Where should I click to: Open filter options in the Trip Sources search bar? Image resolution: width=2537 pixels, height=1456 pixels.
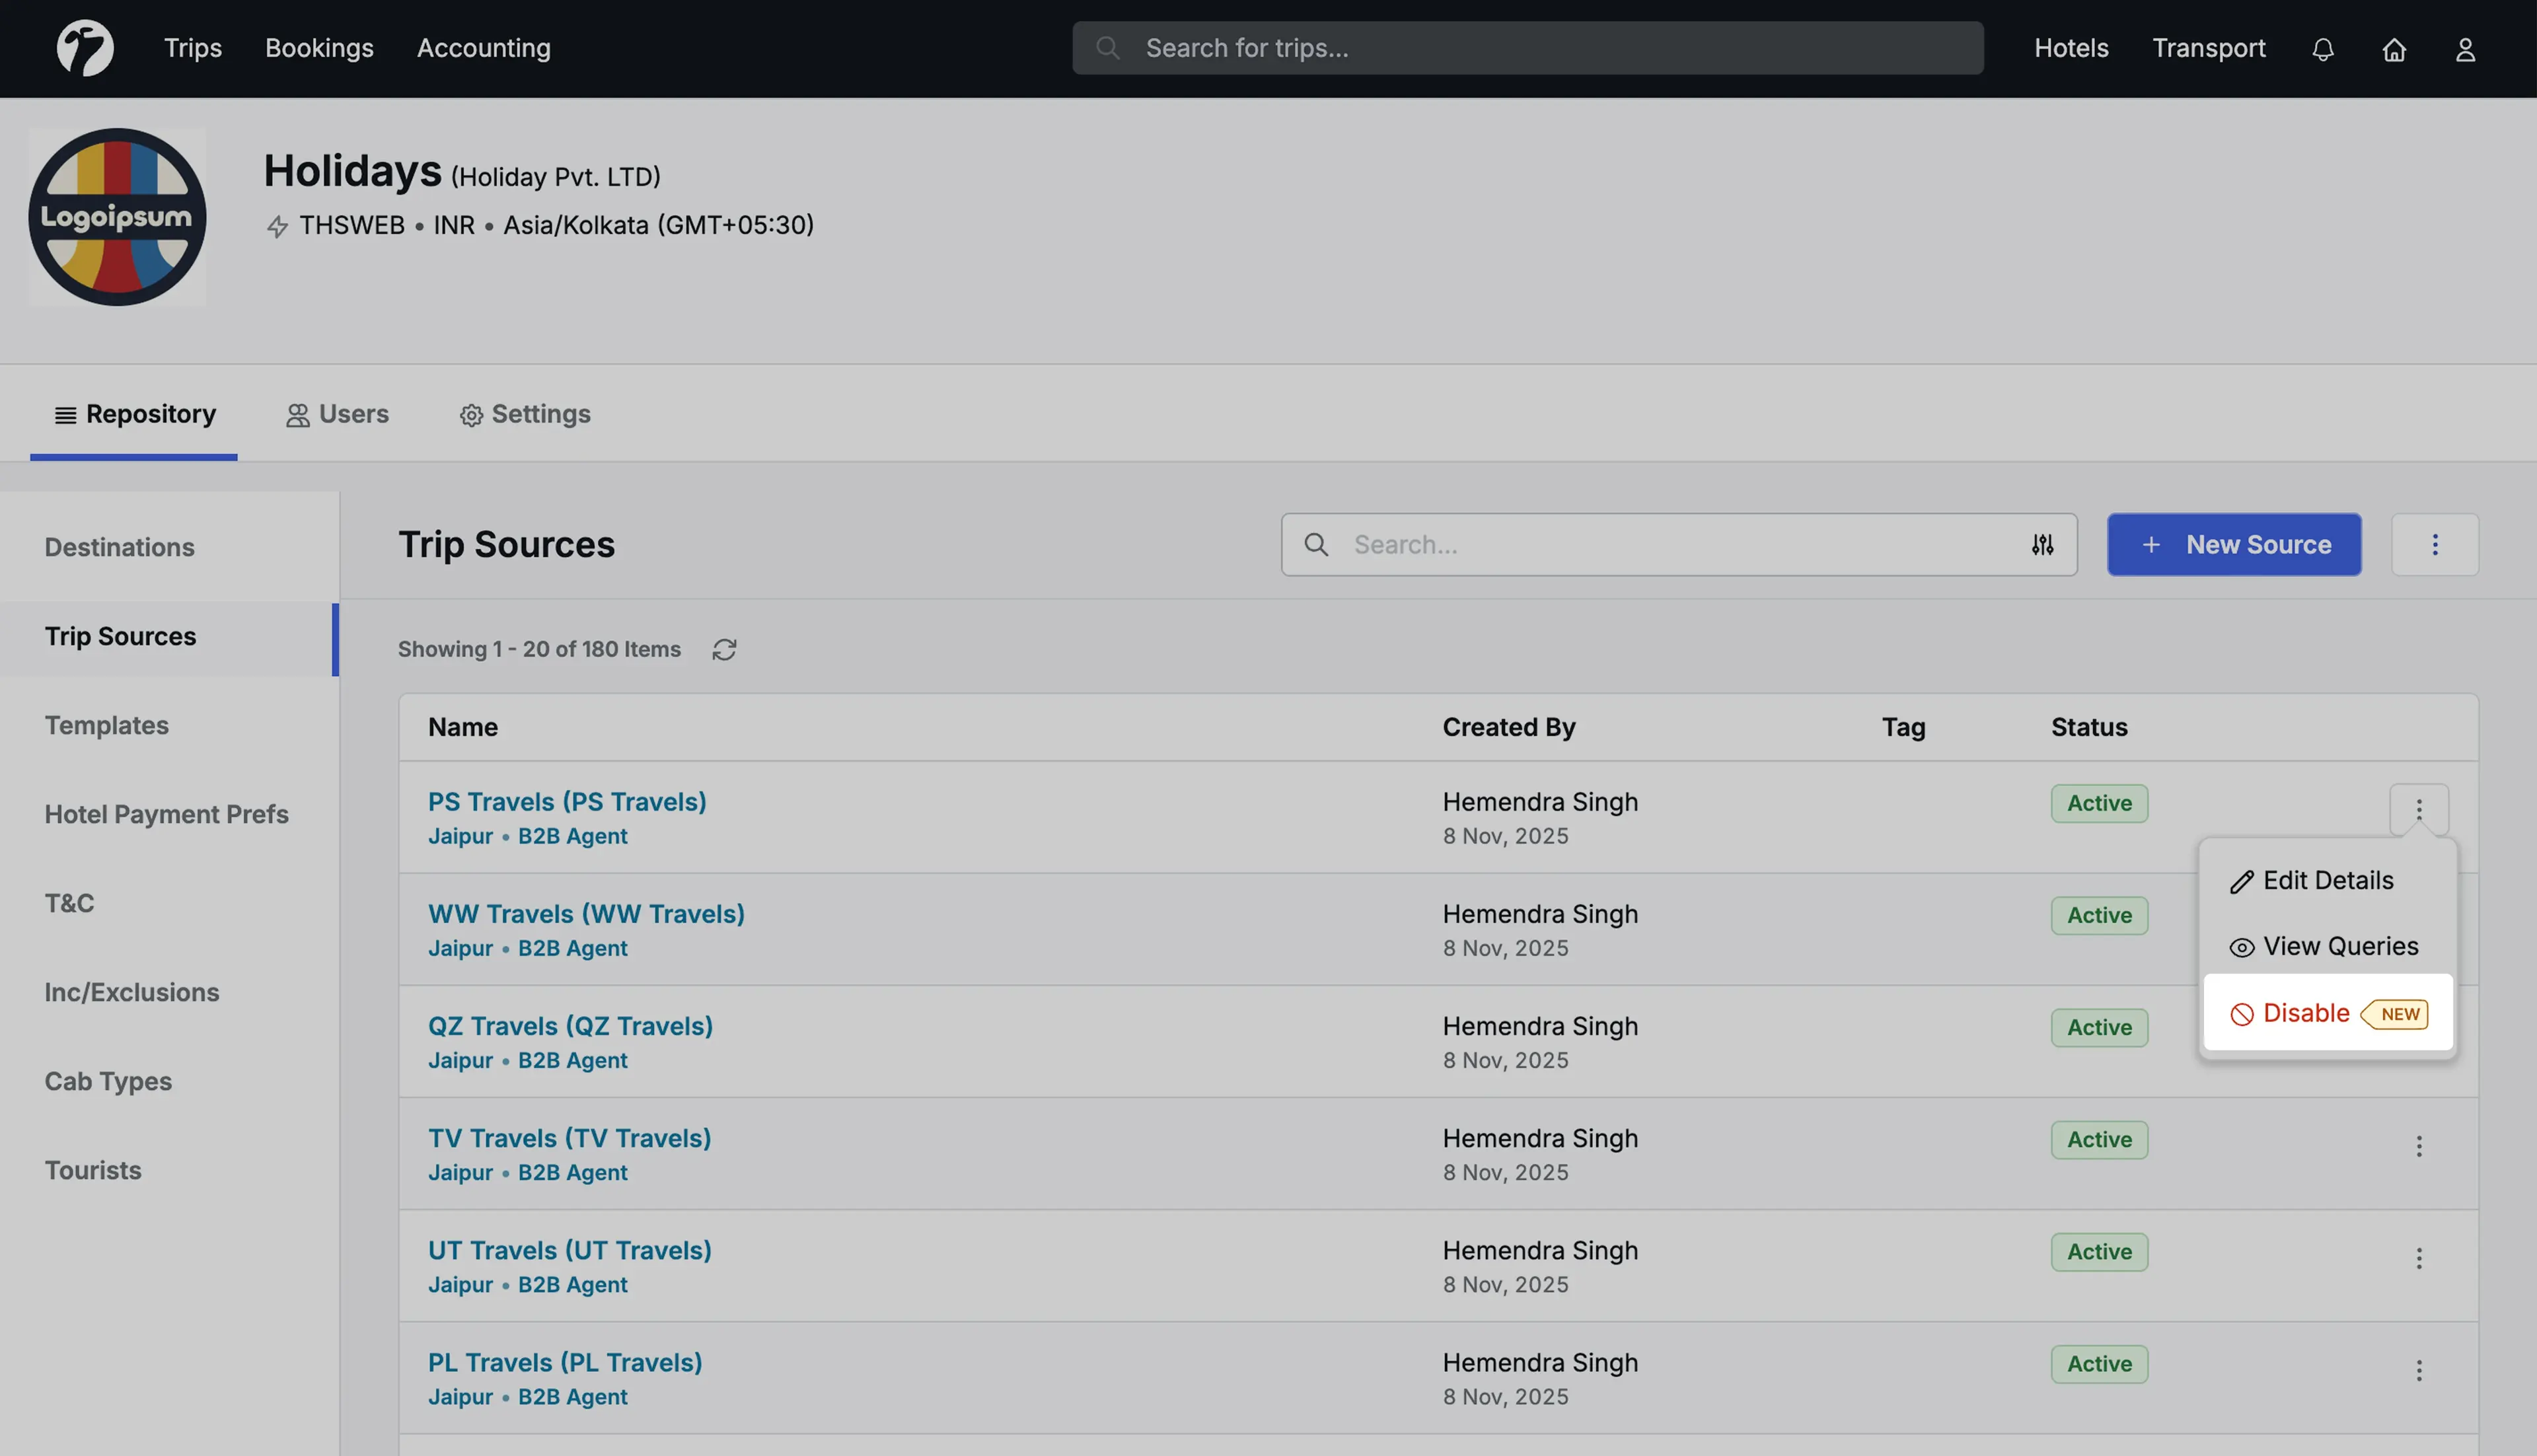(2042, 544)
